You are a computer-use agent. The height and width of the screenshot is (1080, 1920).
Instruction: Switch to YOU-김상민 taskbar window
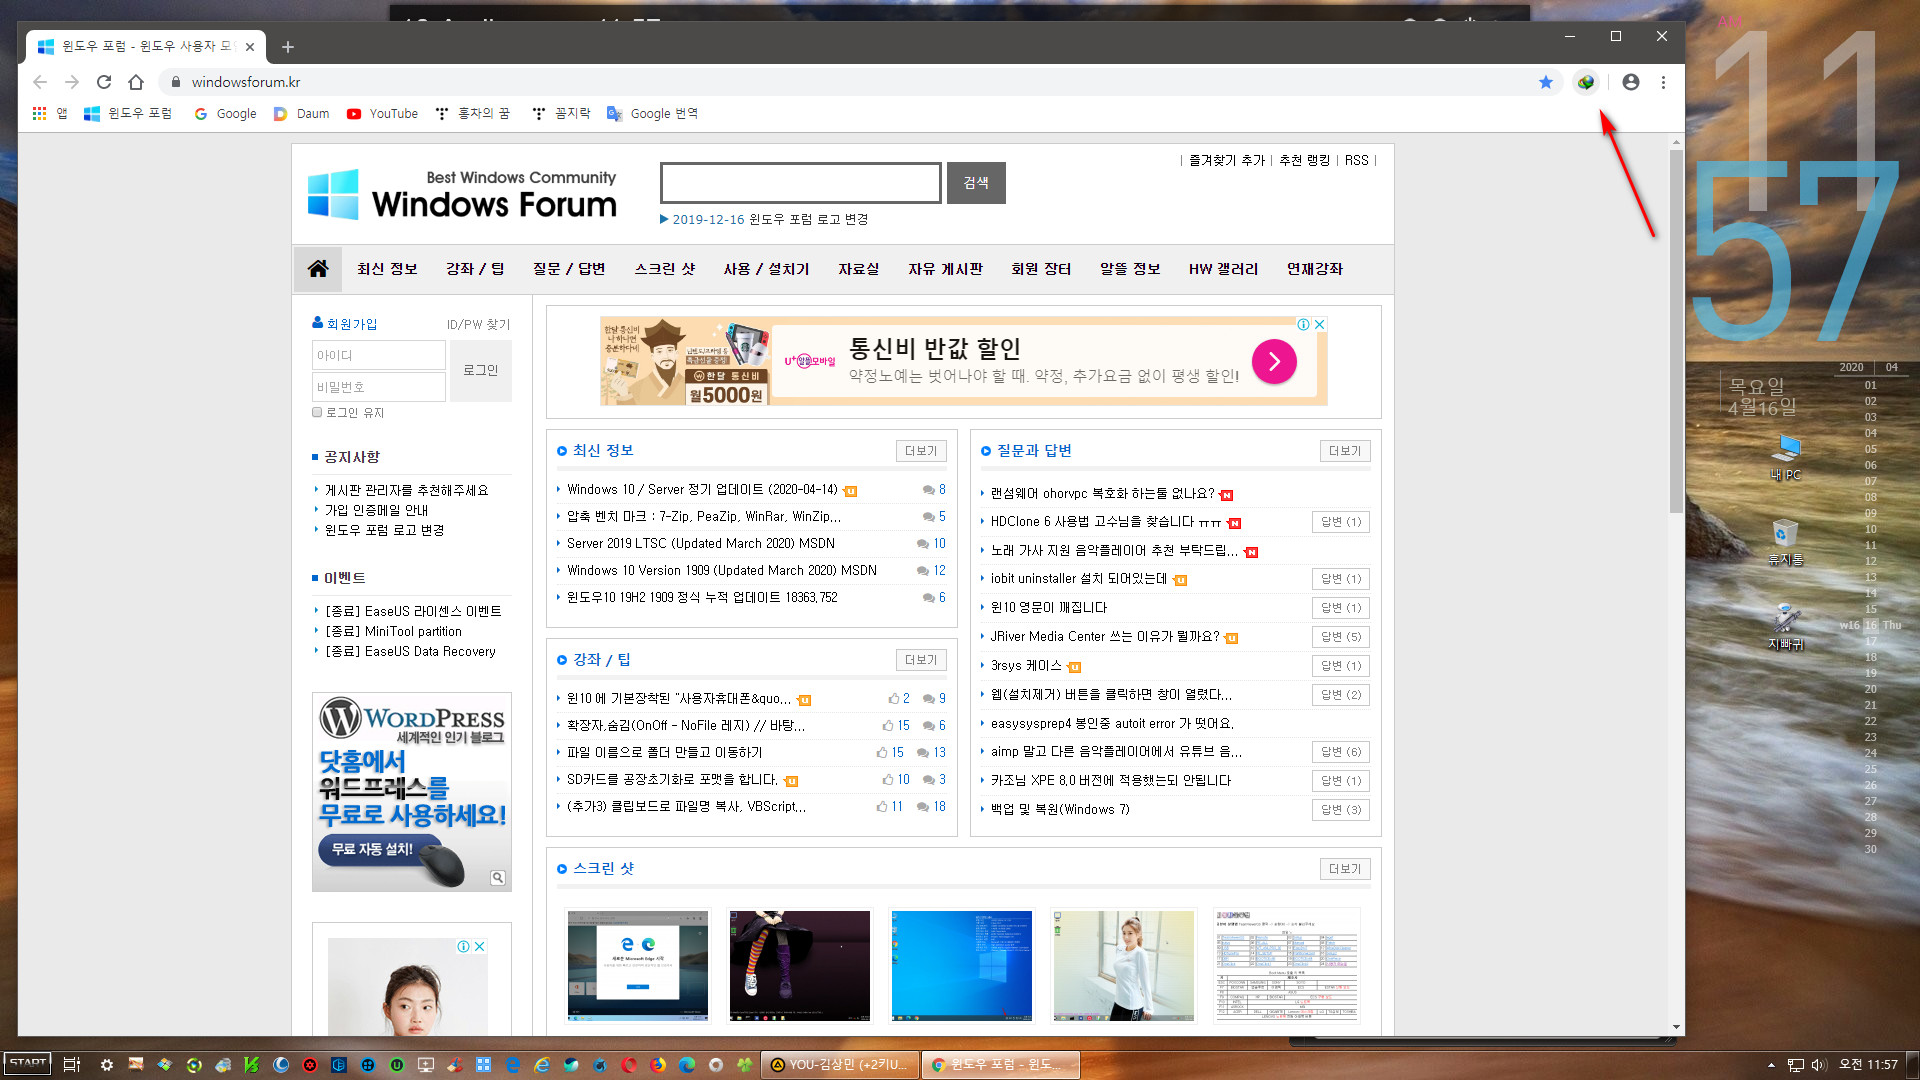[x=839, y=1065]
